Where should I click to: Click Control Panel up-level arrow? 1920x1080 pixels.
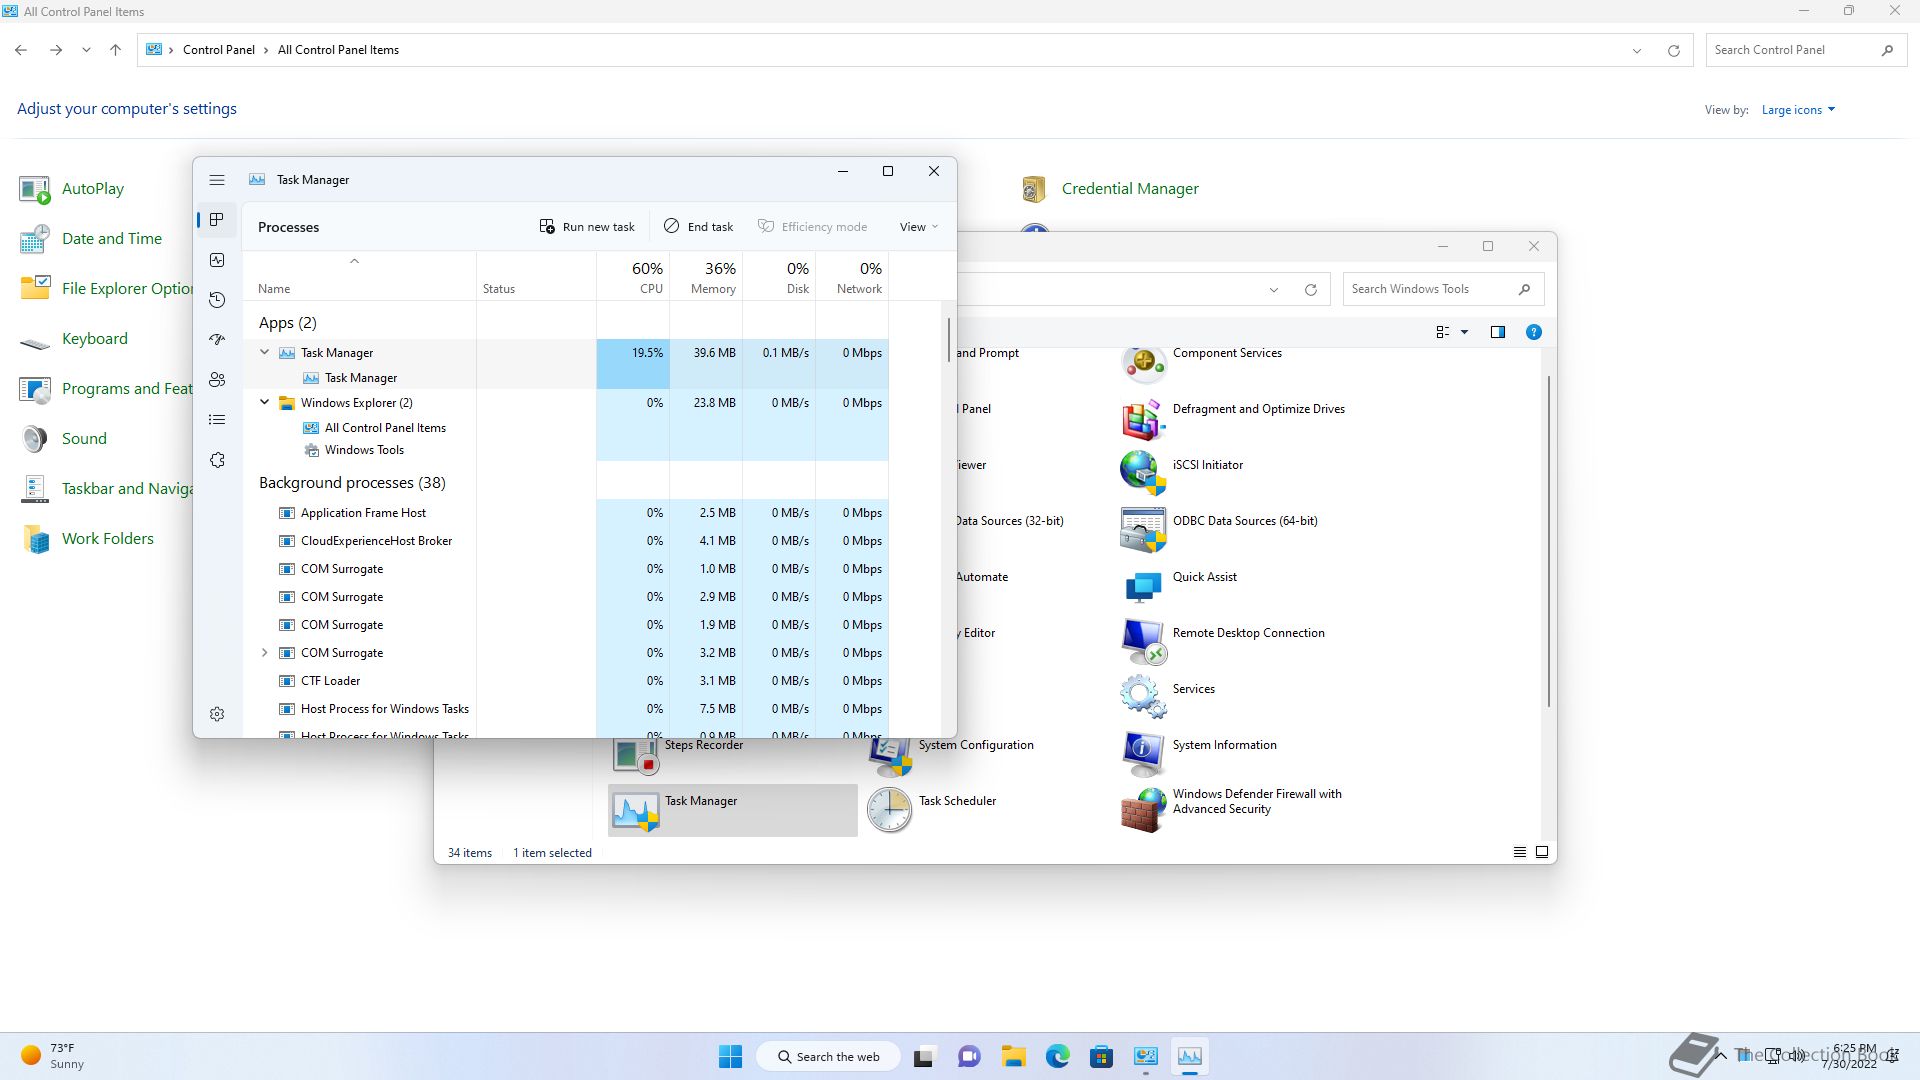point(116,50)
